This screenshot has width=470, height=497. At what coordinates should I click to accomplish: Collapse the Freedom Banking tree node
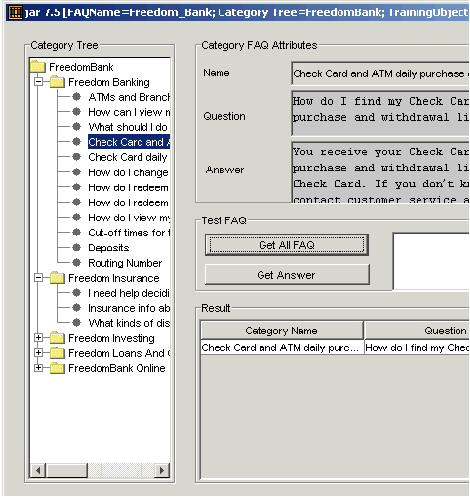(x=39, y=82)
